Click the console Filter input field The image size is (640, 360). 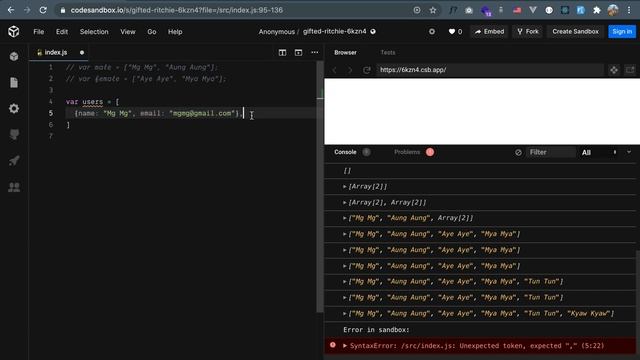(551, 152)
